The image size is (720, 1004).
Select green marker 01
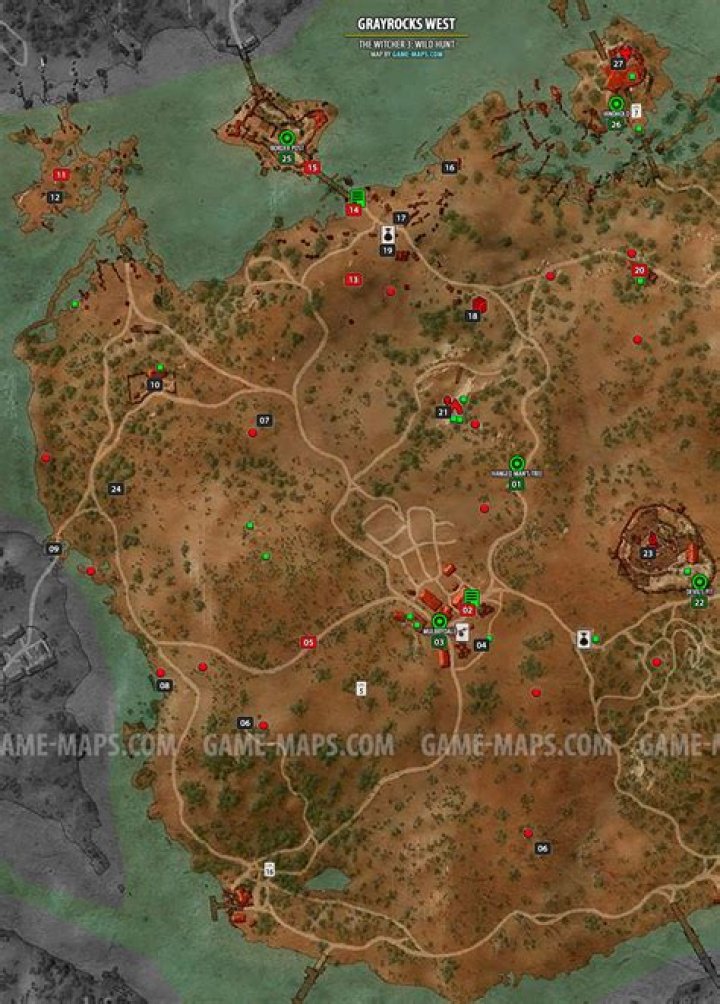point(516,485)
